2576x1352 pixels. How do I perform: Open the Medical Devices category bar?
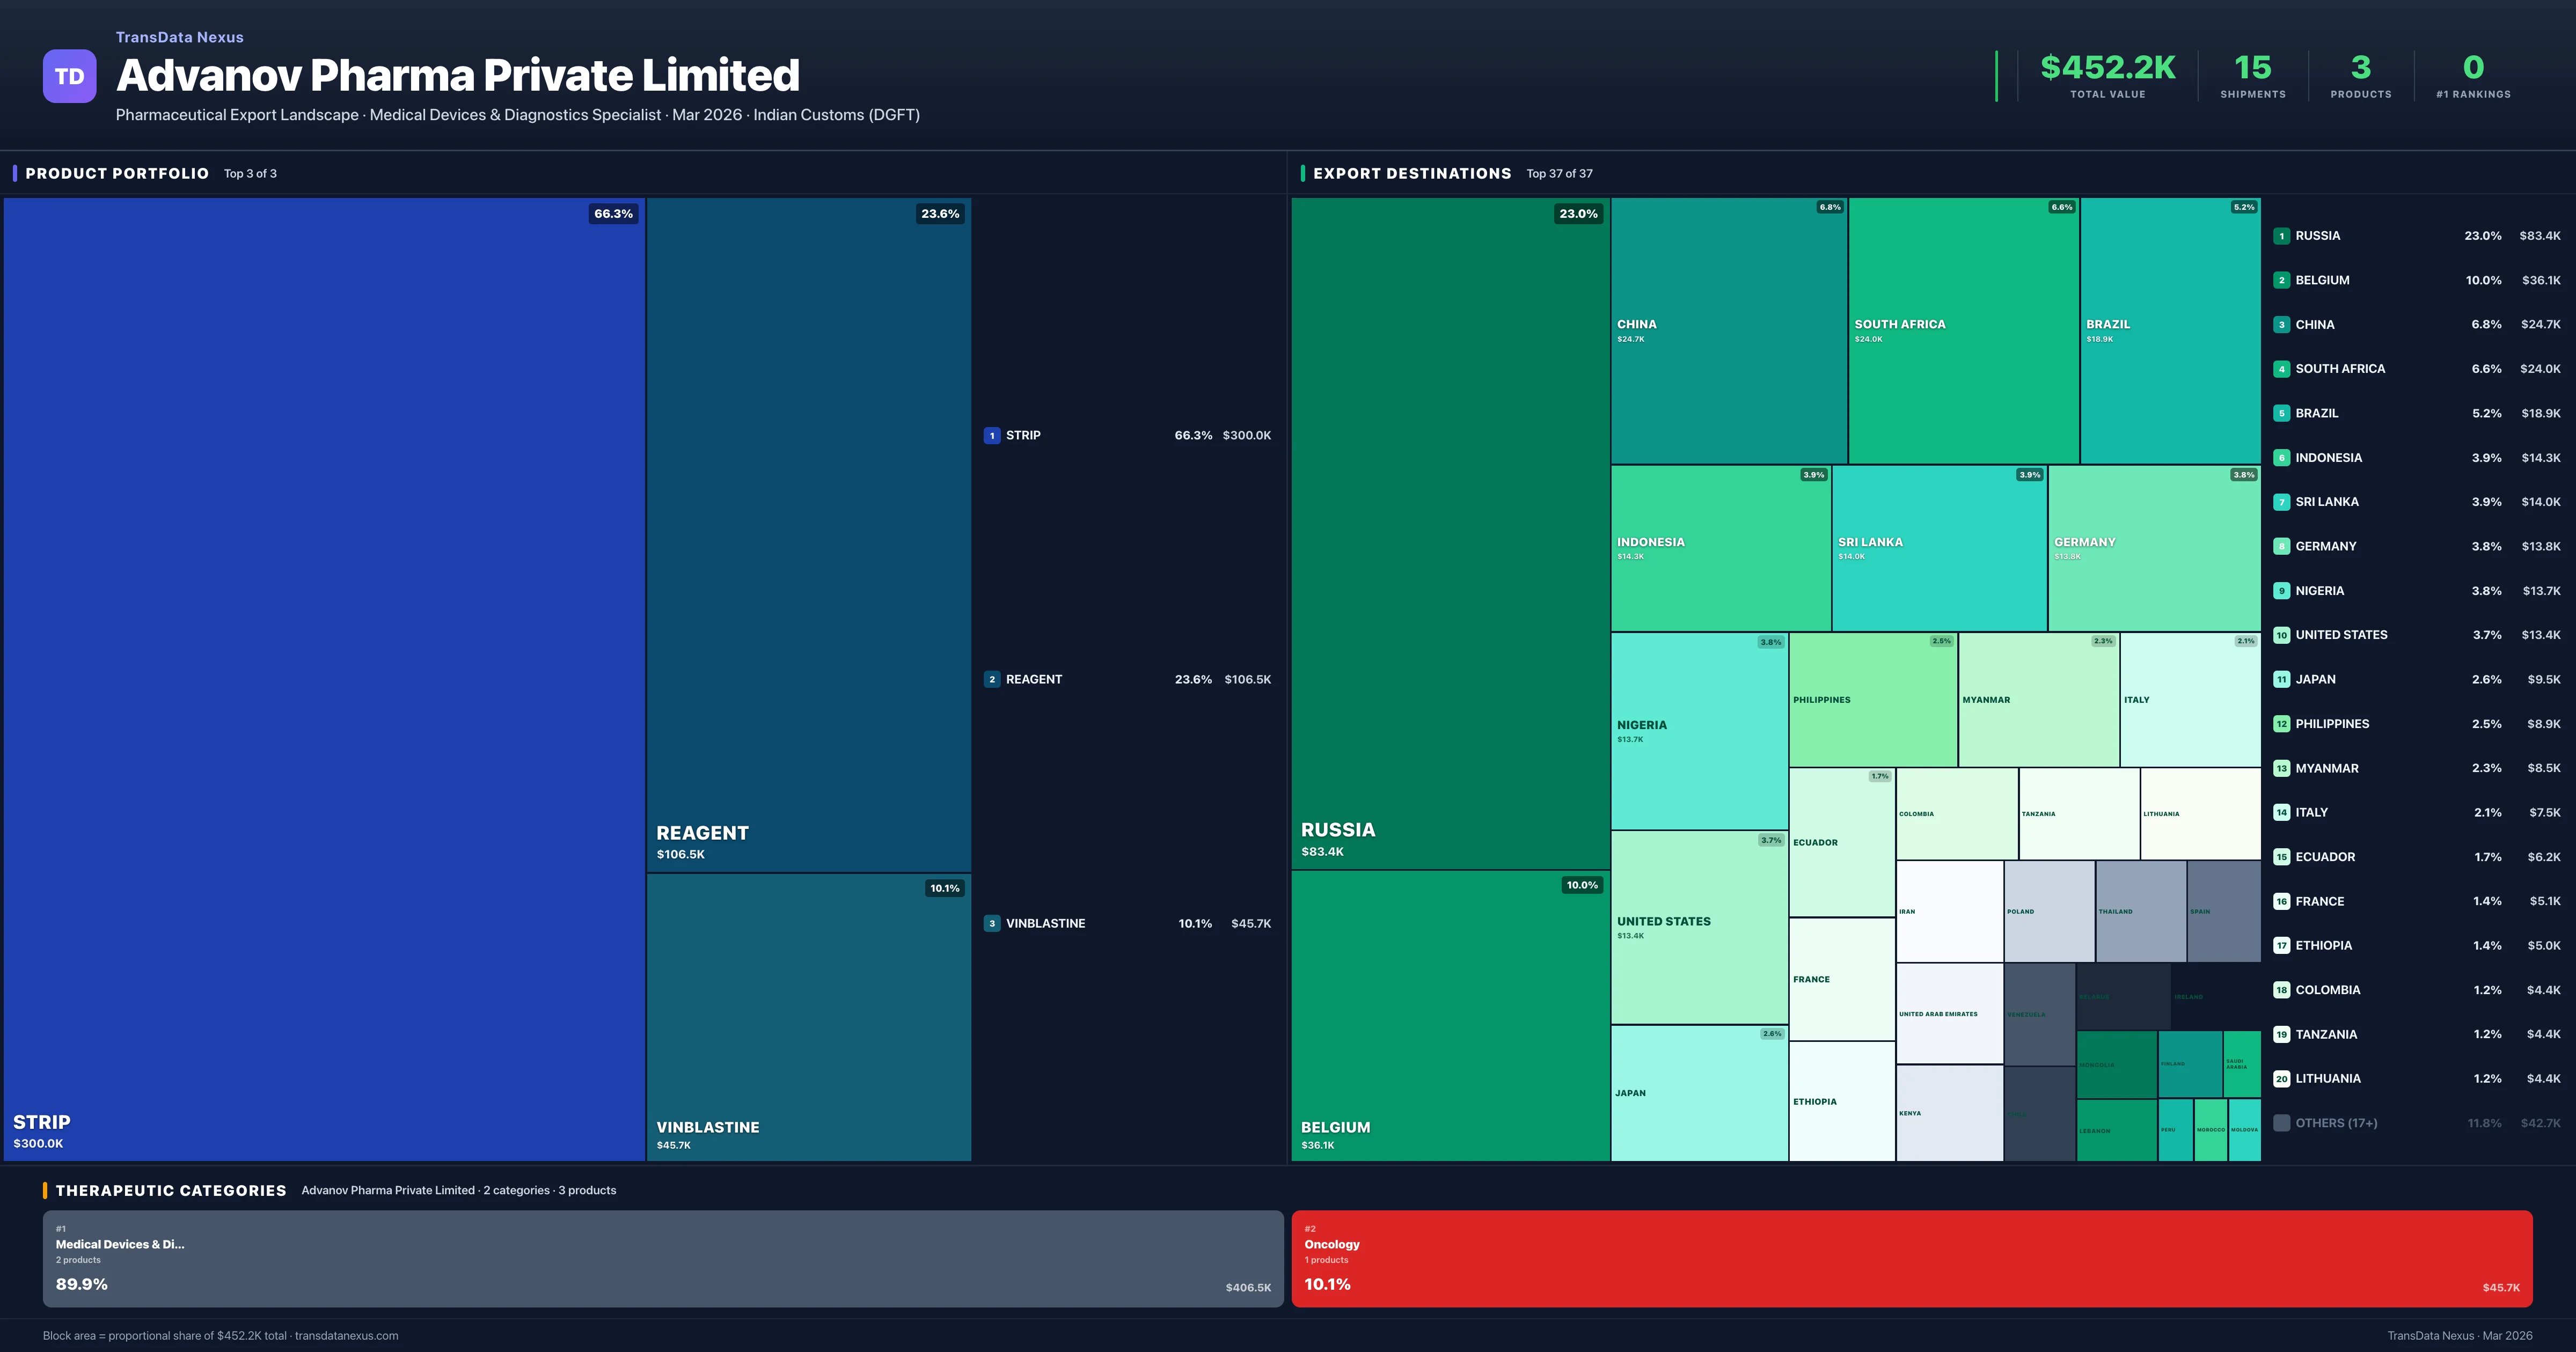(x=662, y=1259)
